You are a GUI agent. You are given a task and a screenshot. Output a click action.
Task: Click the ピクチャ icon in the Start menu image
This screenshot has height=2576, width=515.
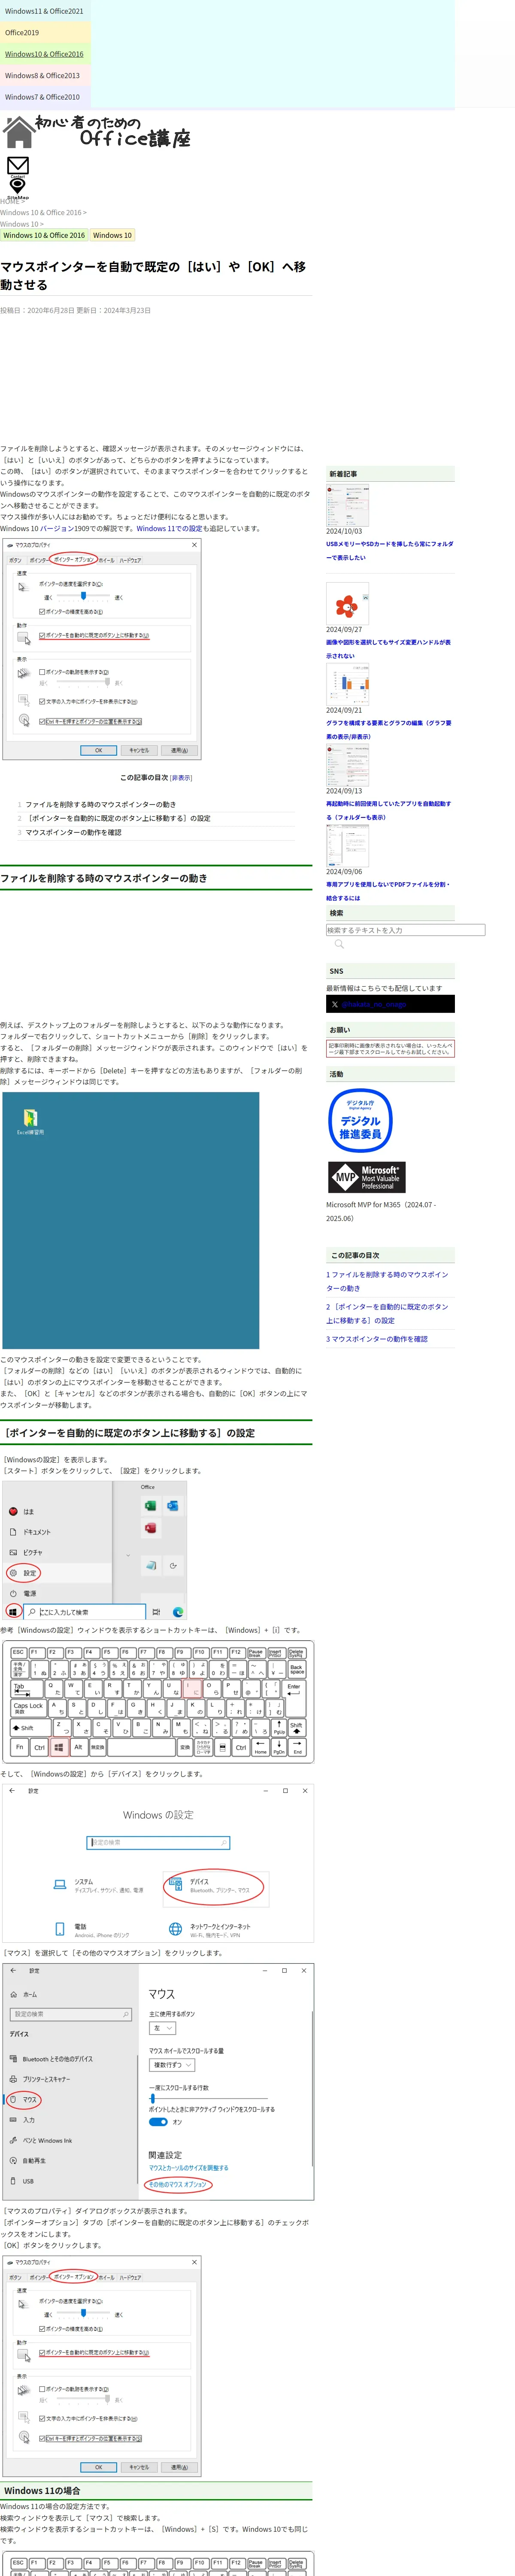[13, 1552]
